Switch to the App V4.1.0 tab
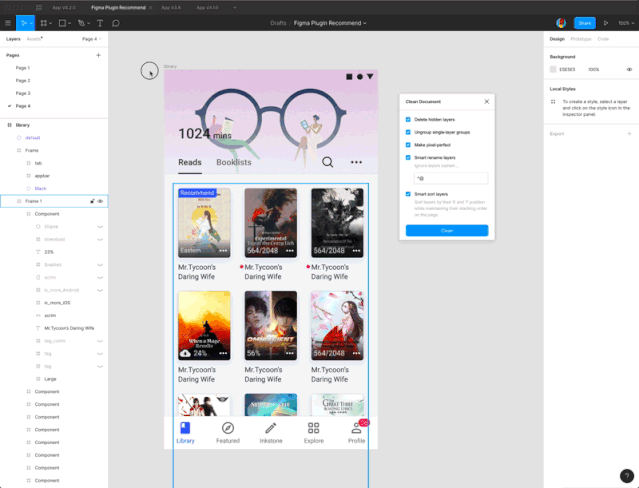This screenshot has height=488, width=639. click(x=207, y=7)
